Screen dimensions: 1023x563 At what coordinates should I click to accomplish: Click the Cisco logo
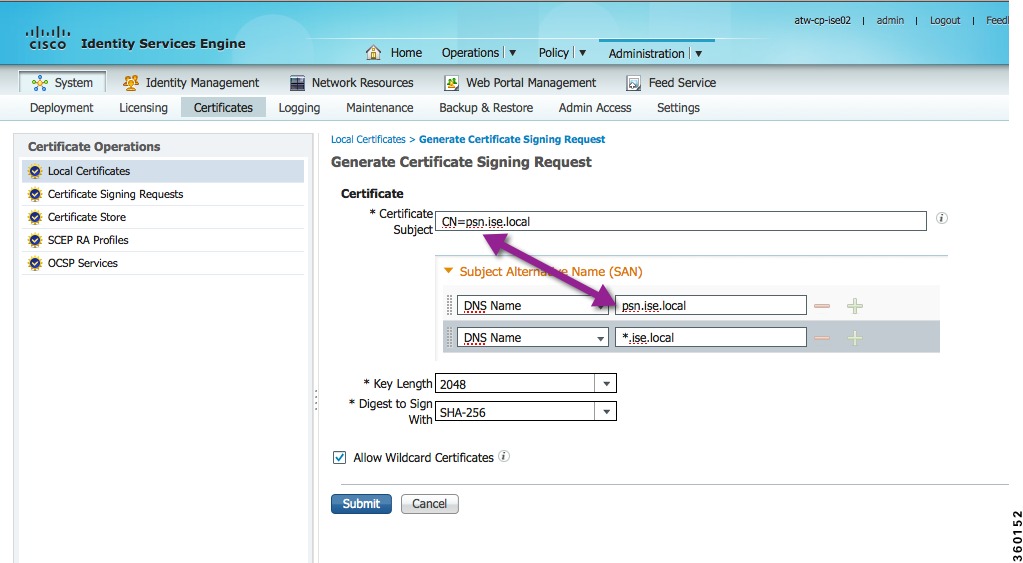[47, 38]
